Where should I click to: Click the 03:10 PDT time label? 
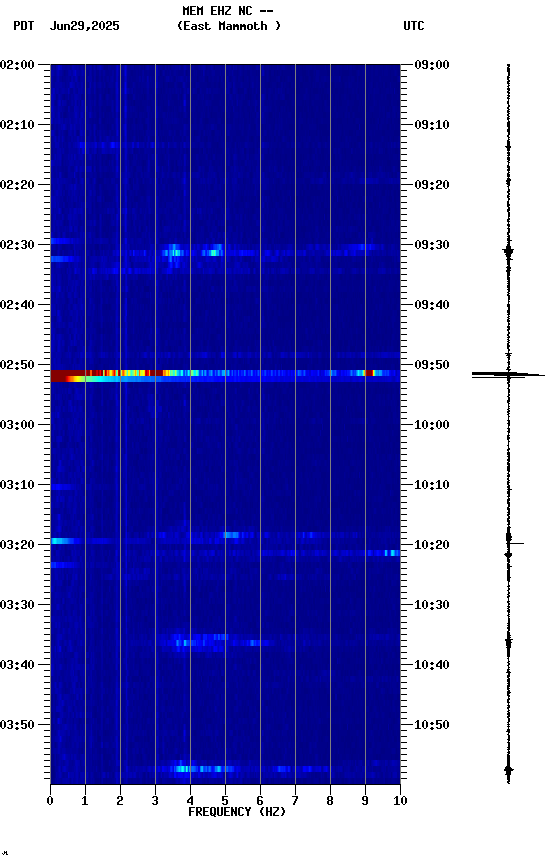(x=17, y=485)
